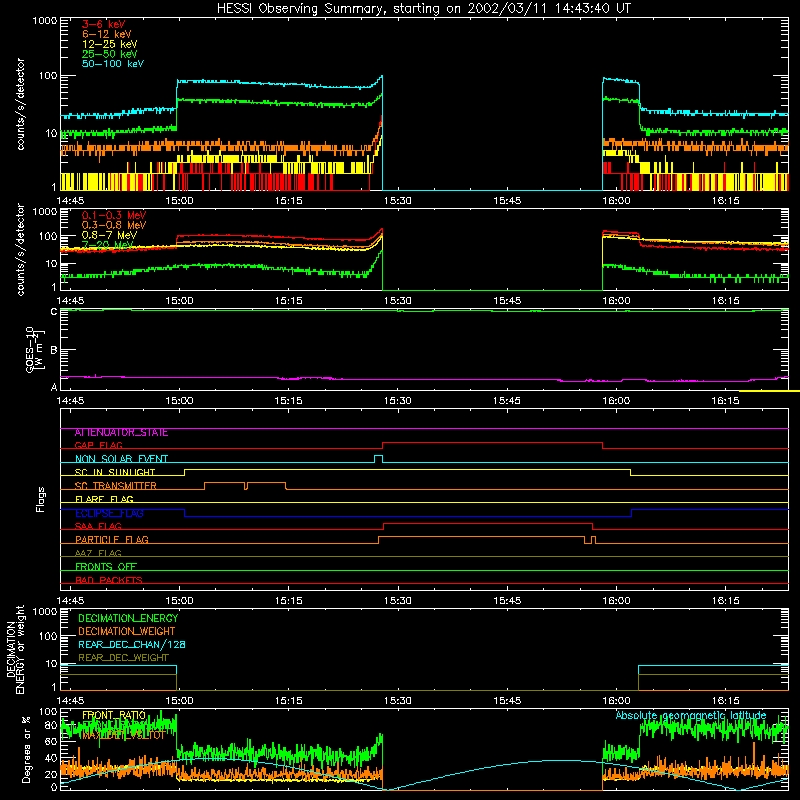800x800 pixels.
Task: Click the Degrees or % axis label
Action: [x=26, y=749]
